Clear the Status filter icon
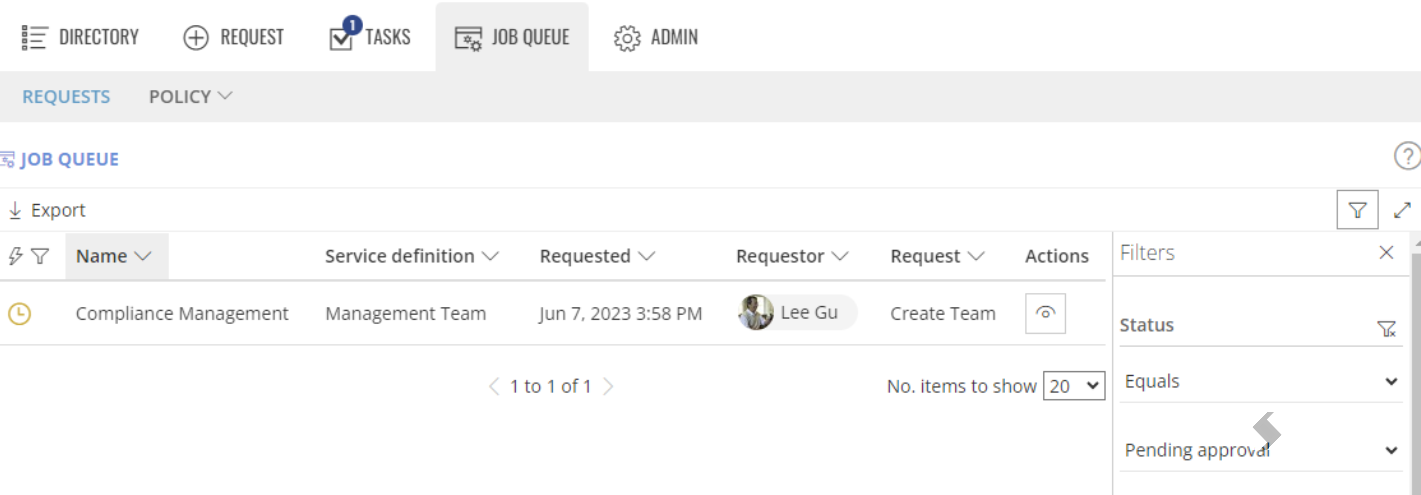 click(1386, 328)
